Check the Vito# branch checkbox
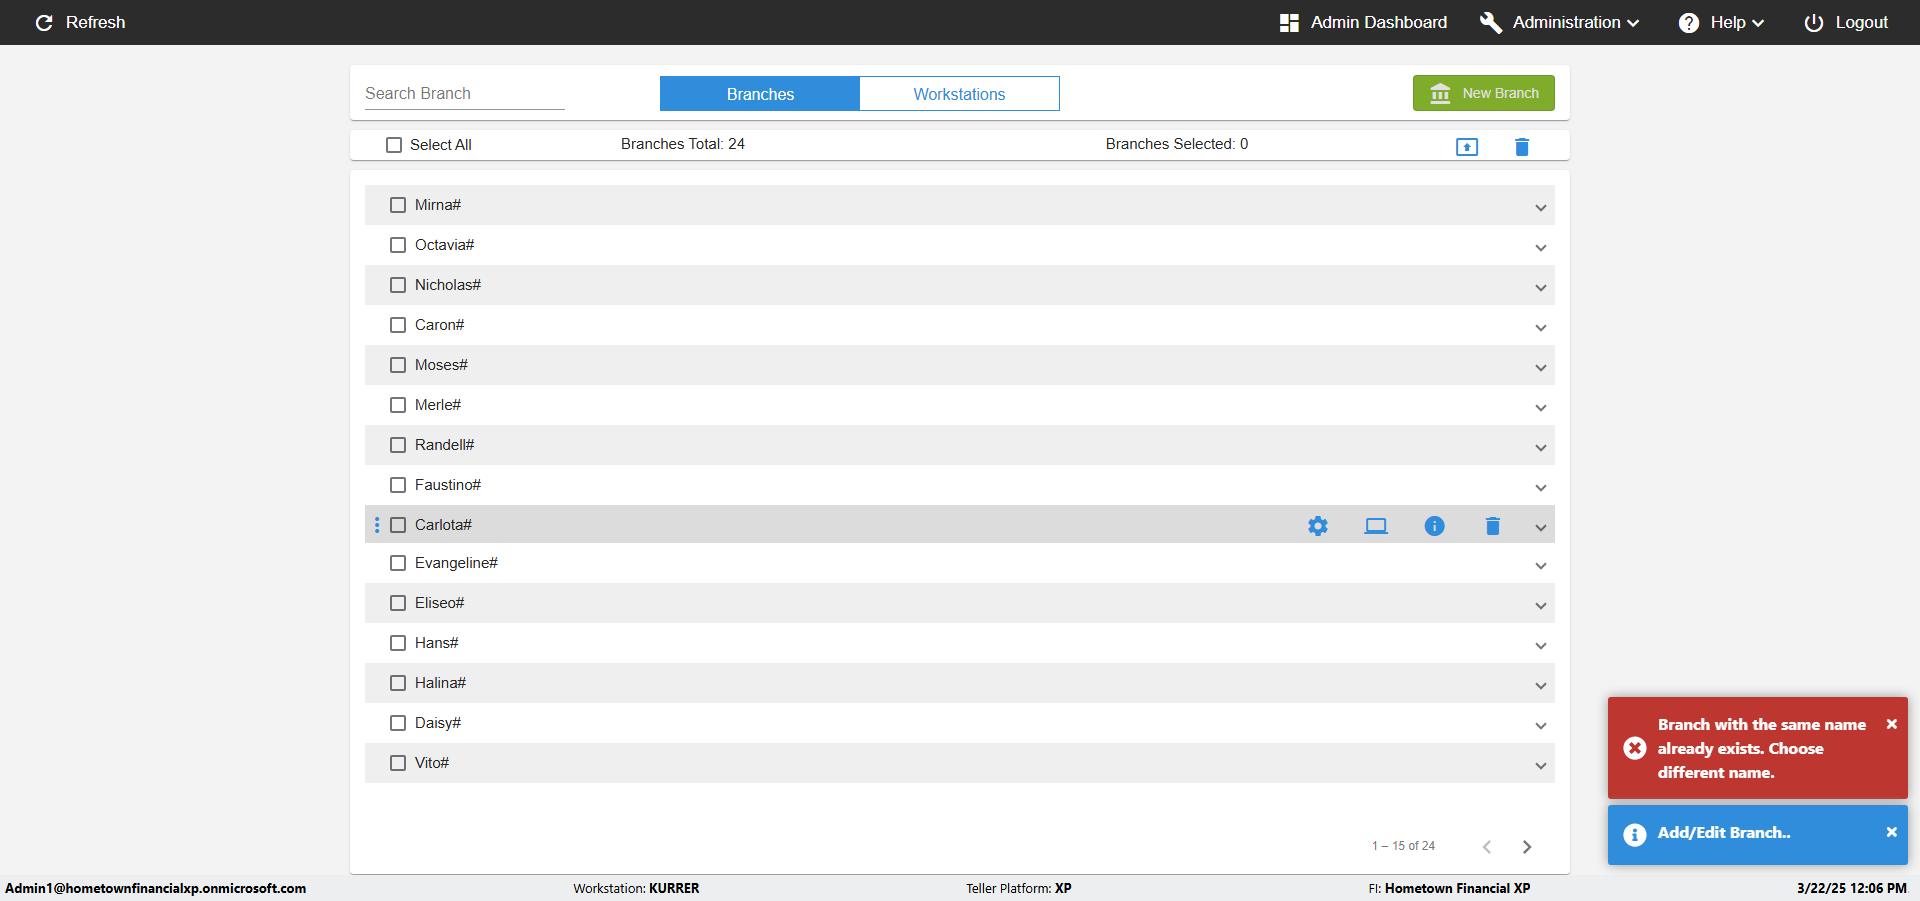The height and width of the screenshot is (901, 1920). coord(398,763)
